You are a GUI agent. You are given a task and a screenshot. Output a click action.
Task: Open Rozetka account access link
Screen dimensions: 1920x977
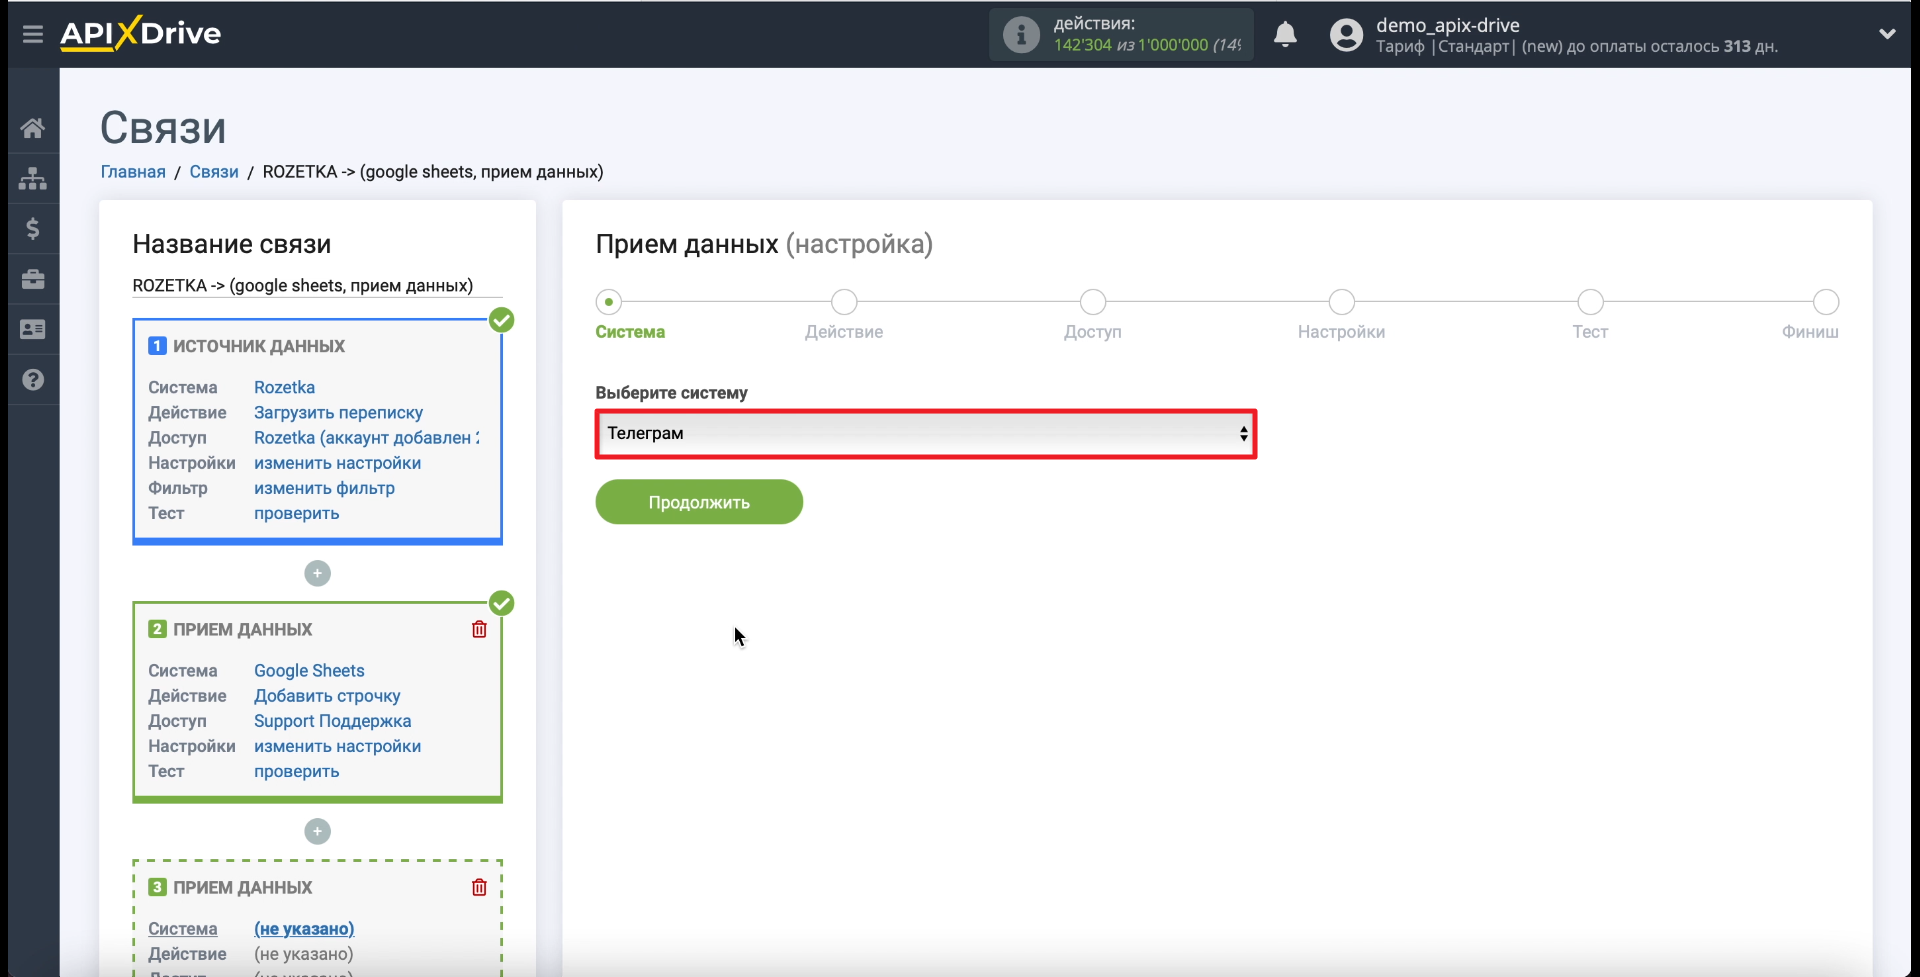click(366, 437)
